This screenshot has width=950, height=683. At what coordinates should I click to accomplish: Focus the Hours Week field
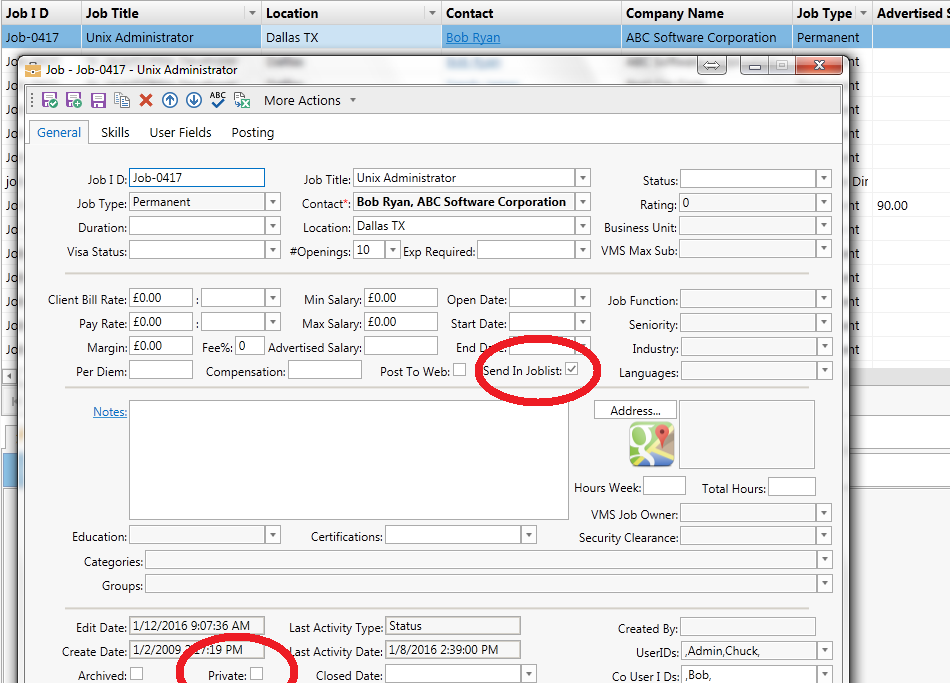pyautogui.click(x=664, y=486)
